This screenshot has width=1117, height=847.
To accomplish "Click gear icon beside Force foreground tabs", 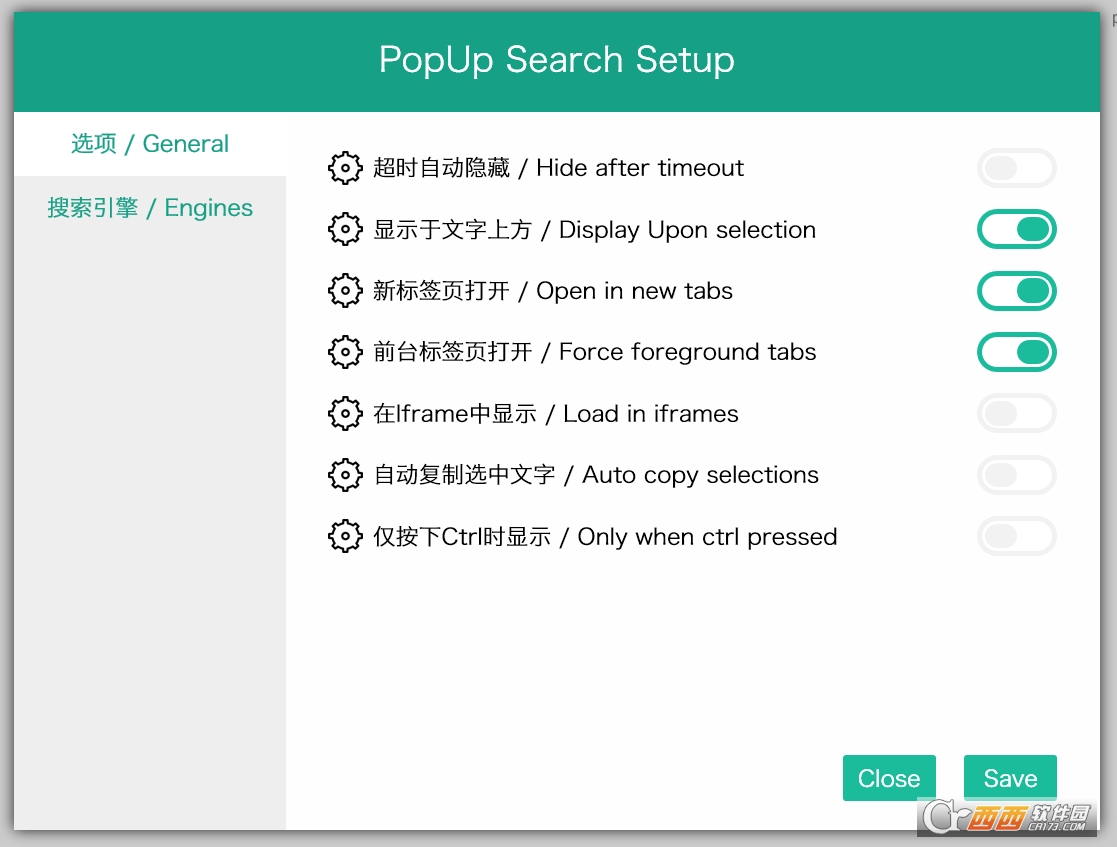I will (x=345, y=352).
